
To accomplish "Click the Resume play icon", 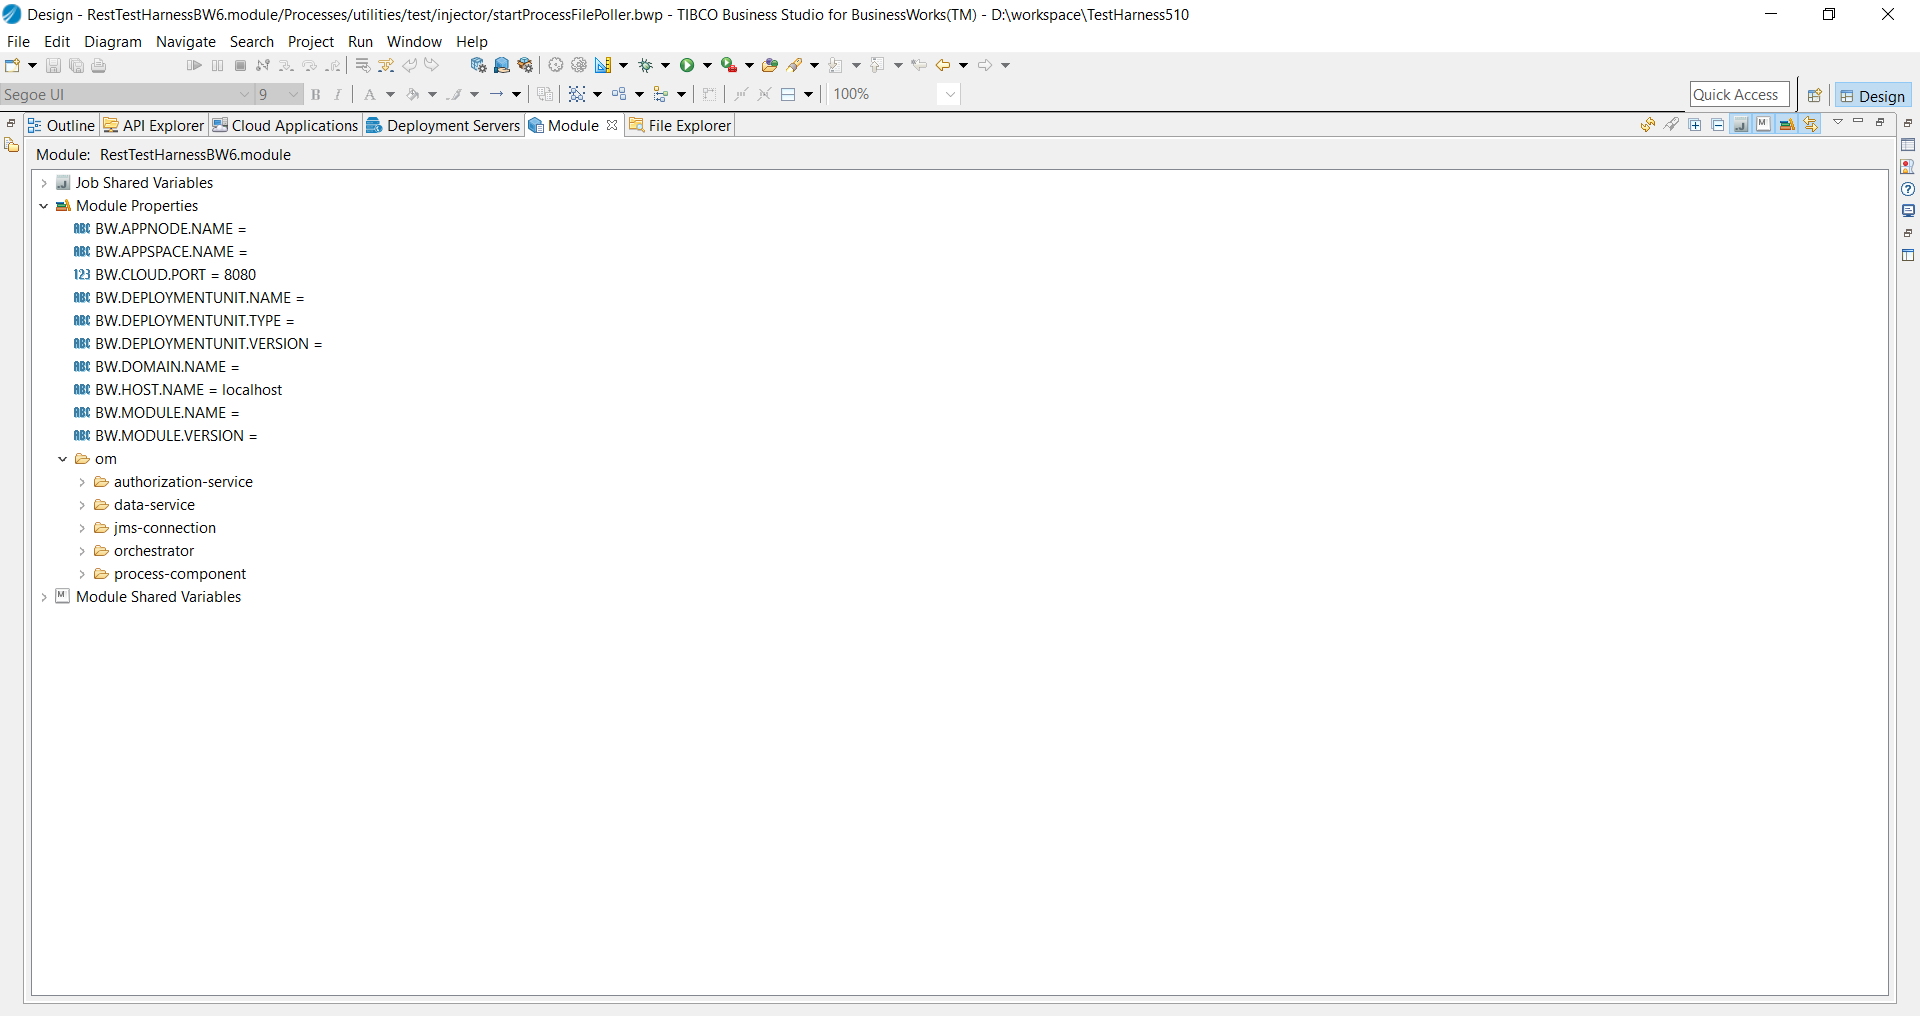I will click(194, 66).
